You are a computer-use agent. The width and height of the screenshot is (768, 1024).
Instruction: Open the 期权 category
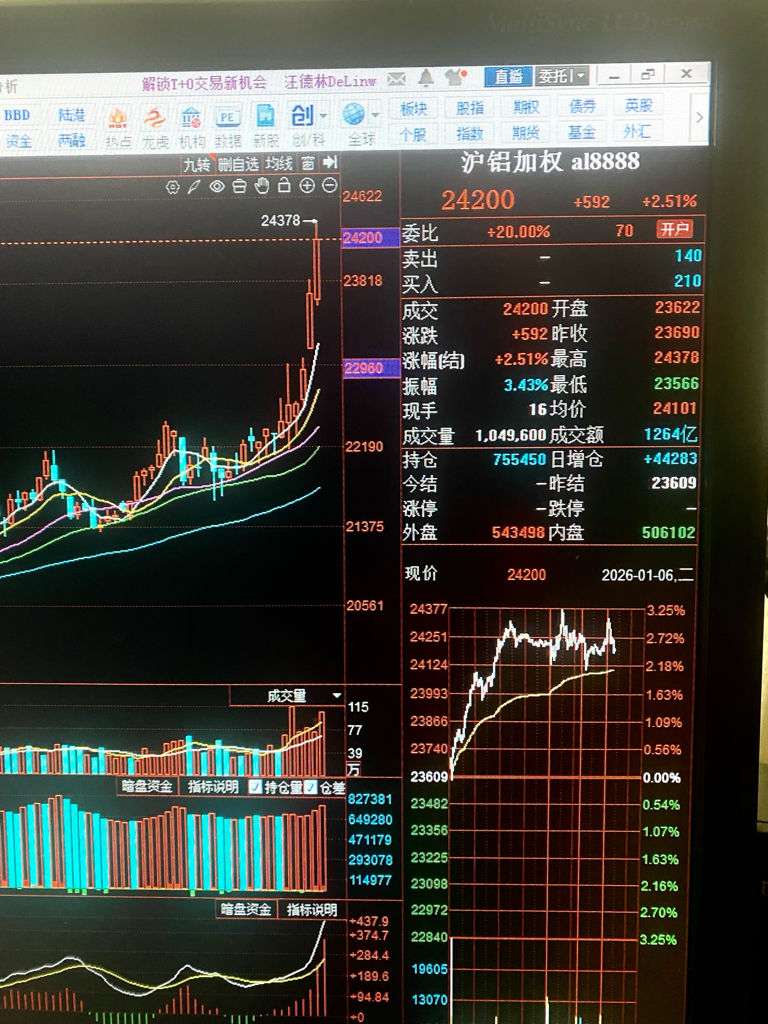point(526,106)
